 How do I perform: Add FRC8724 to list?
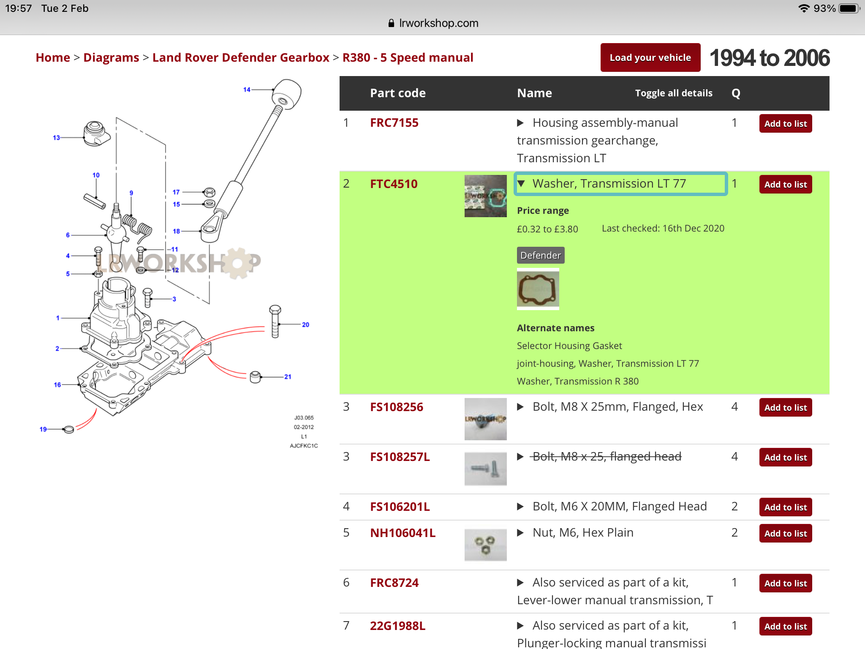click(786, 583)
